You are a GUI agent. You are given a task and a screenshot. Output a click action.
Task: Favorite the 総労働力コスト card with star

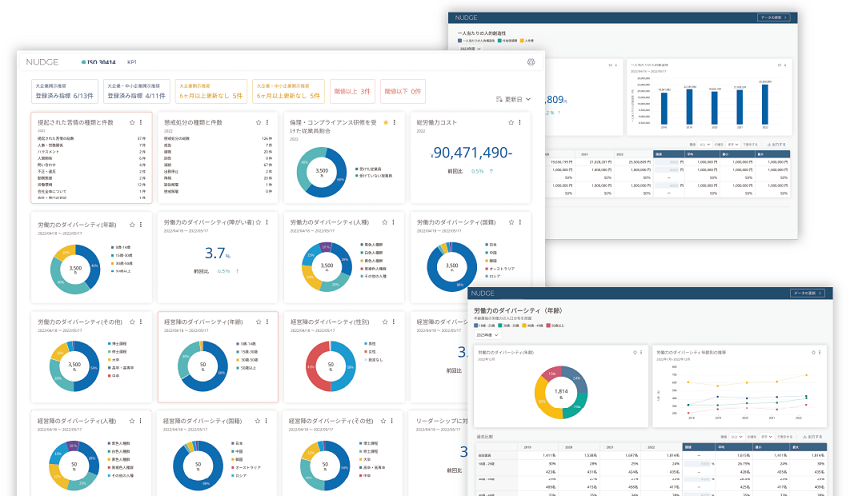tap(511, 123)
